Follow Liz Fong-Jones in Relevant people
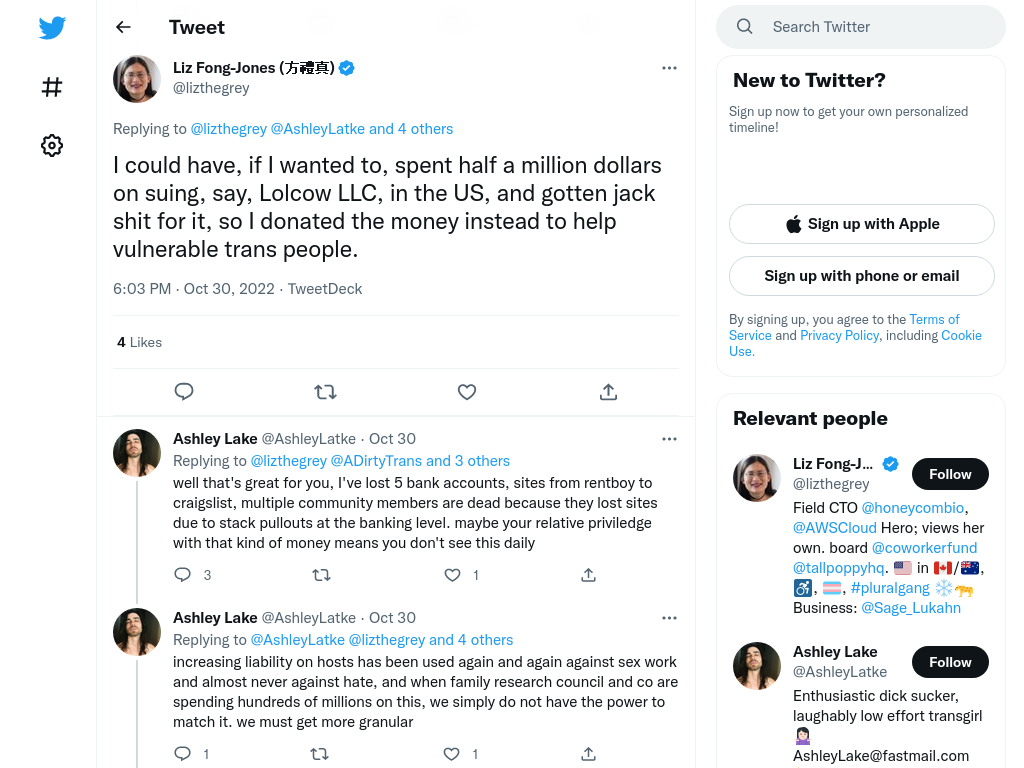1024x768 pixels. [x=950, y=474]
